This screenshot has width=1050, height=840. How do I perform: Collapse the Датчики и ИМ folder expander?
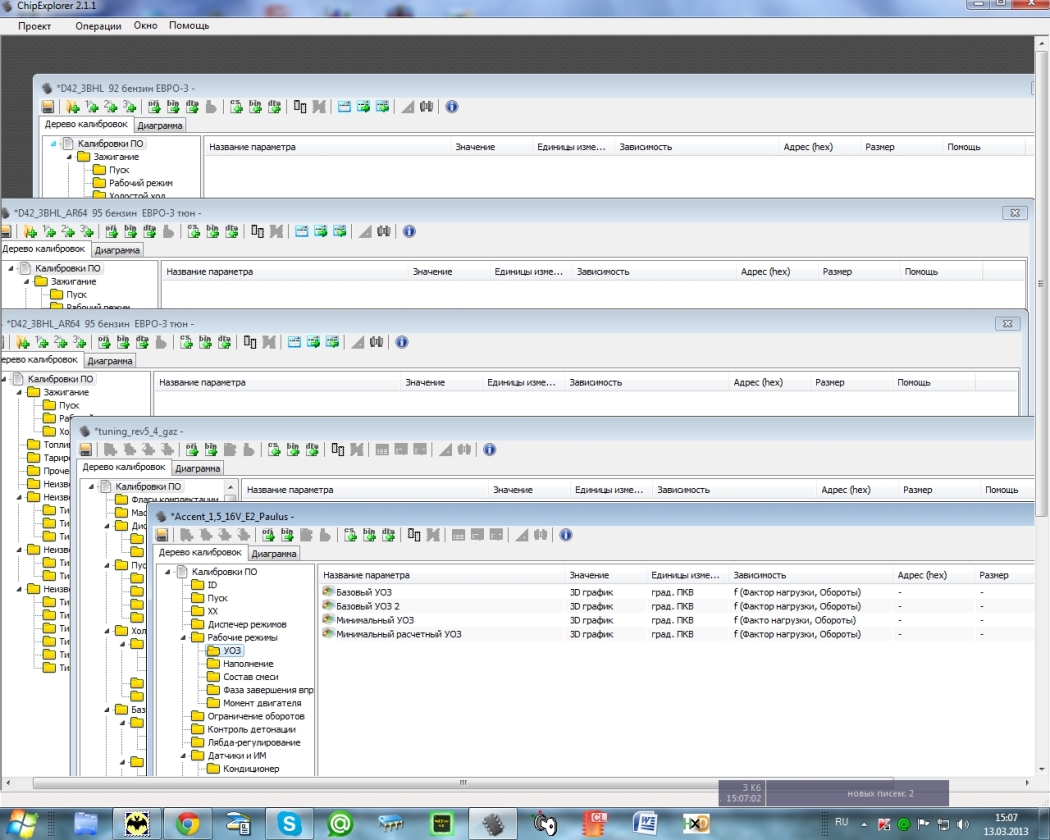[183, 756]
